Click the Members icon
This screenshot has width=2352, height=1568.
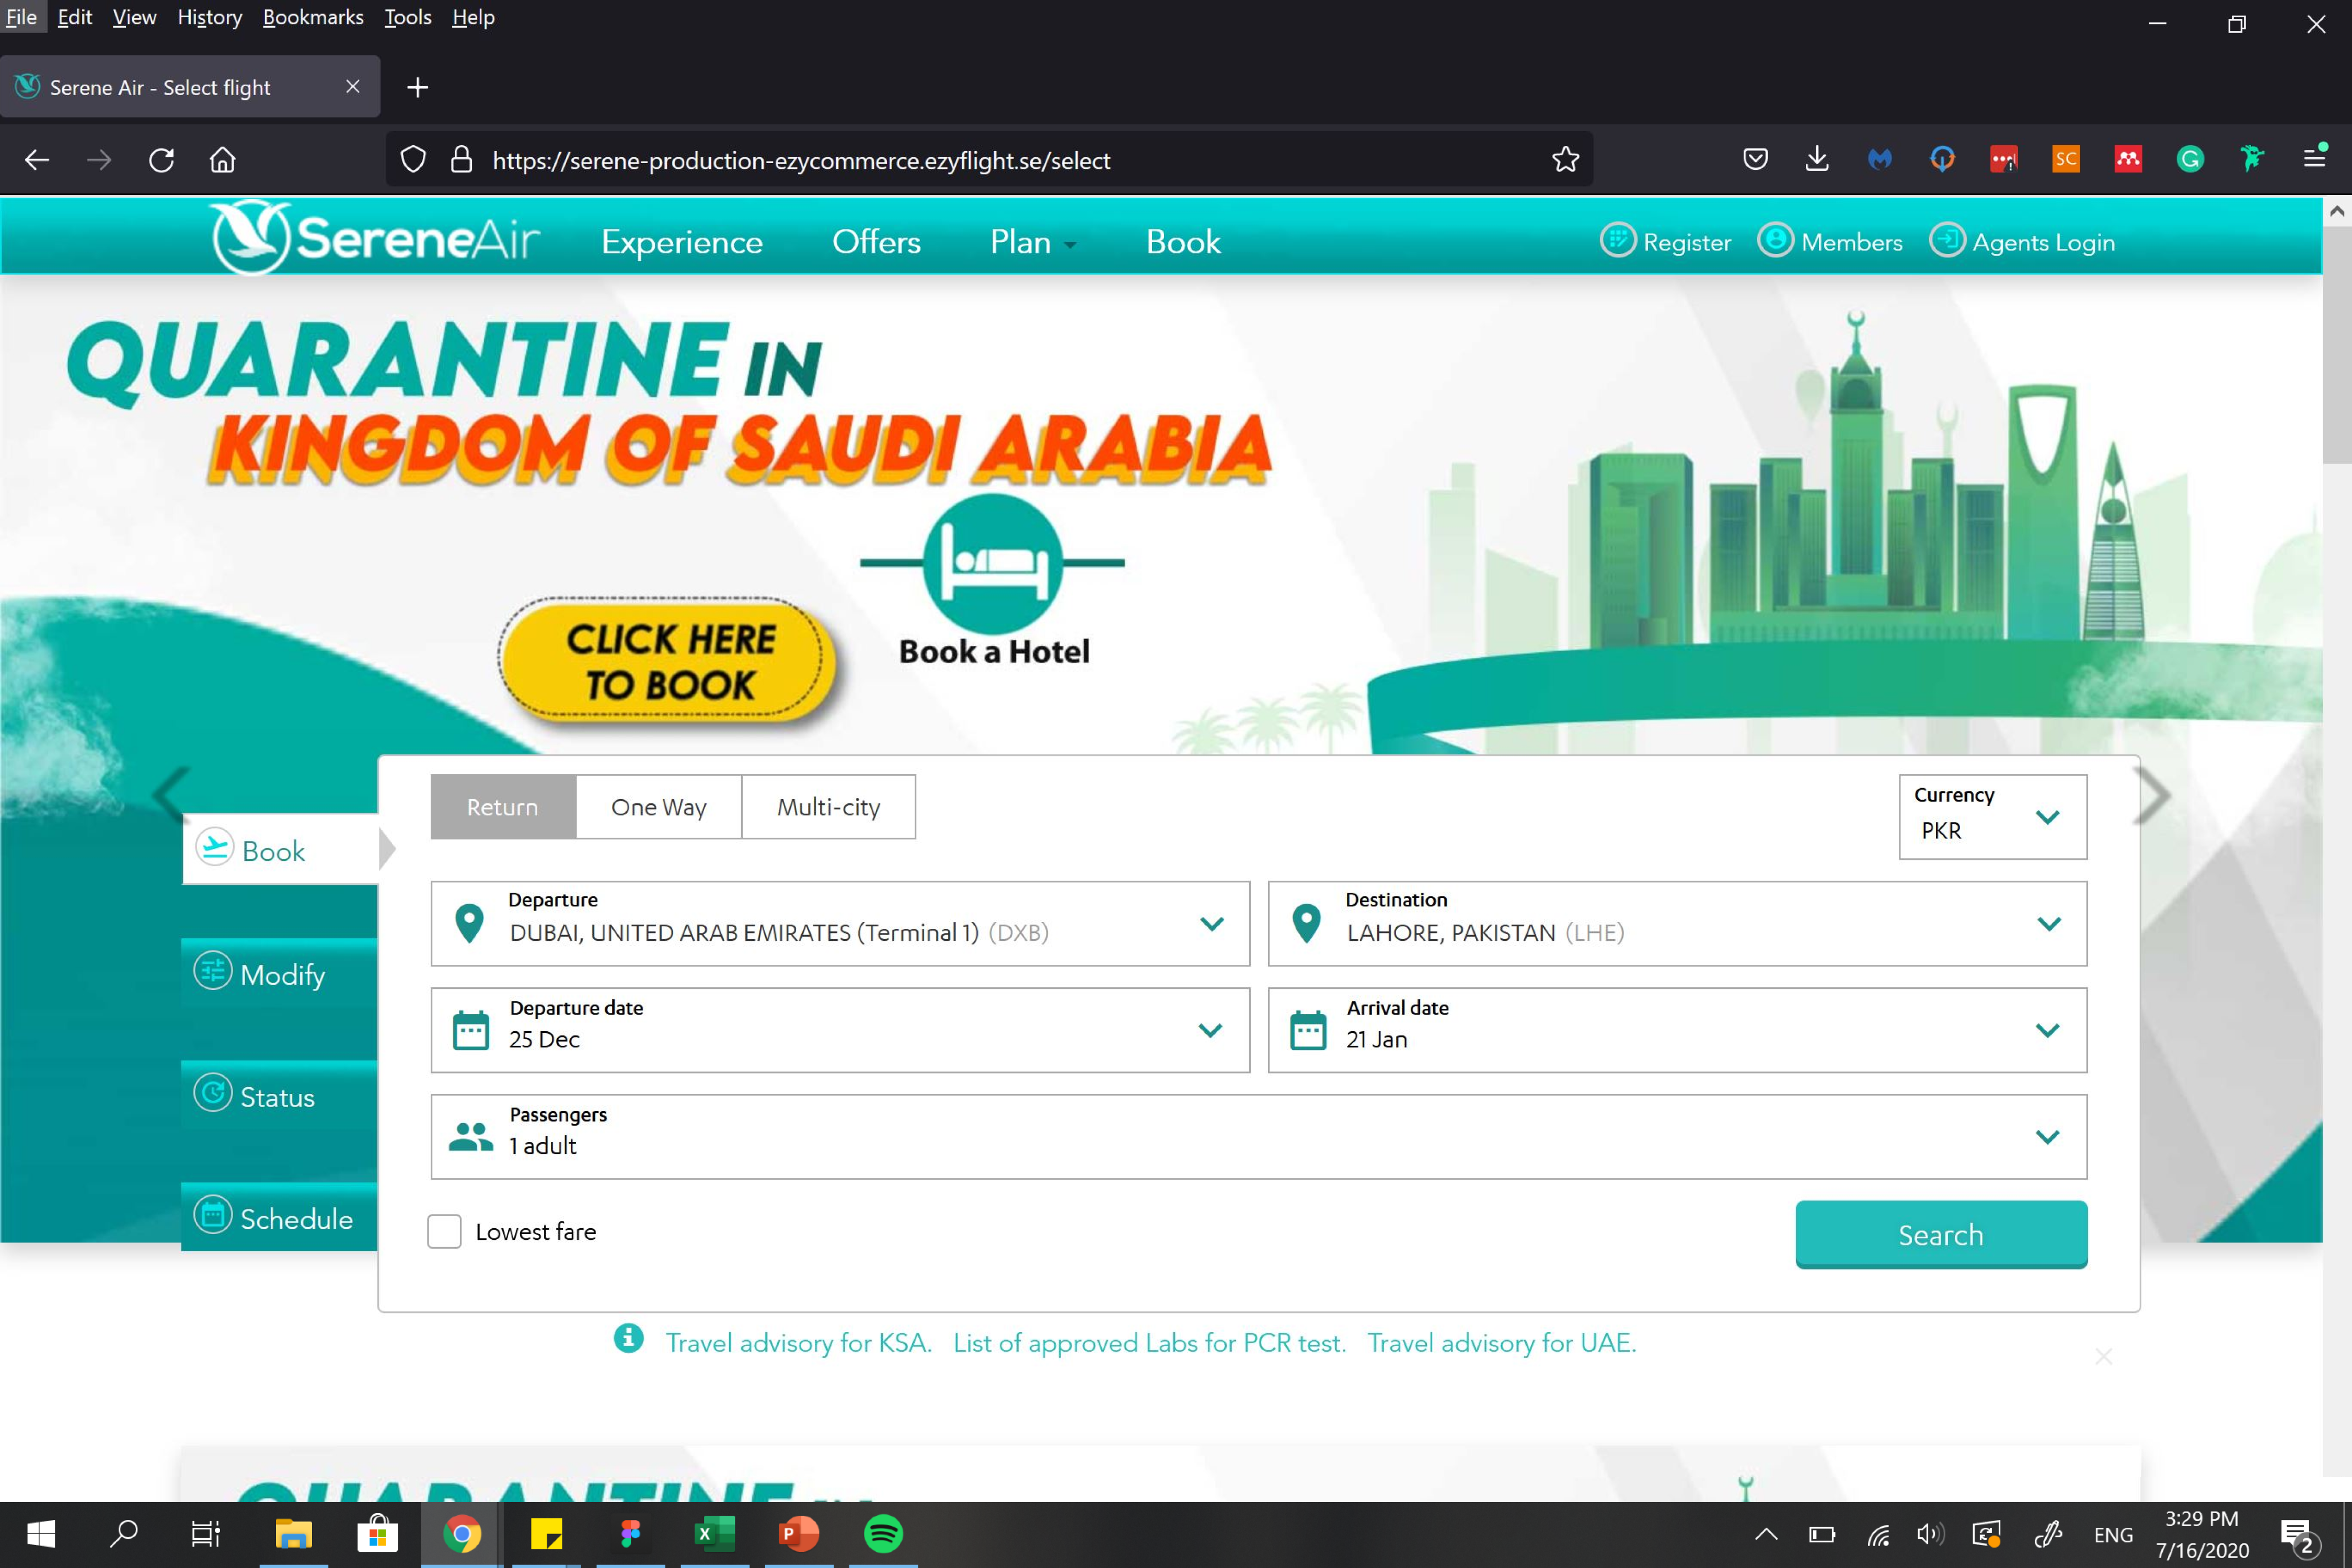[x=1775, y=240]
